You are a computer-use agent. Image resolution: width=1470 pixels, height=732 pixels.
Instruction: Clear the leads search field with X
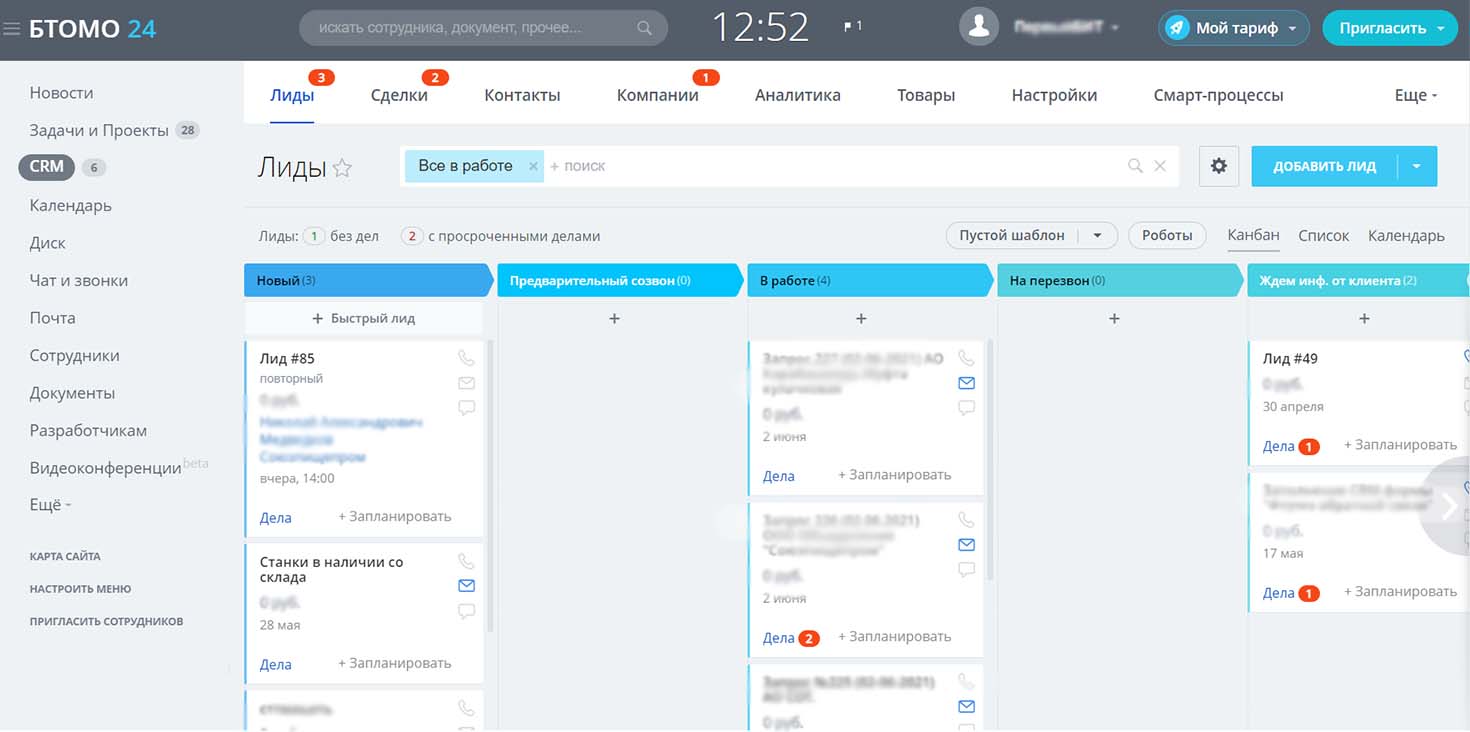[x=1160, y=166]
